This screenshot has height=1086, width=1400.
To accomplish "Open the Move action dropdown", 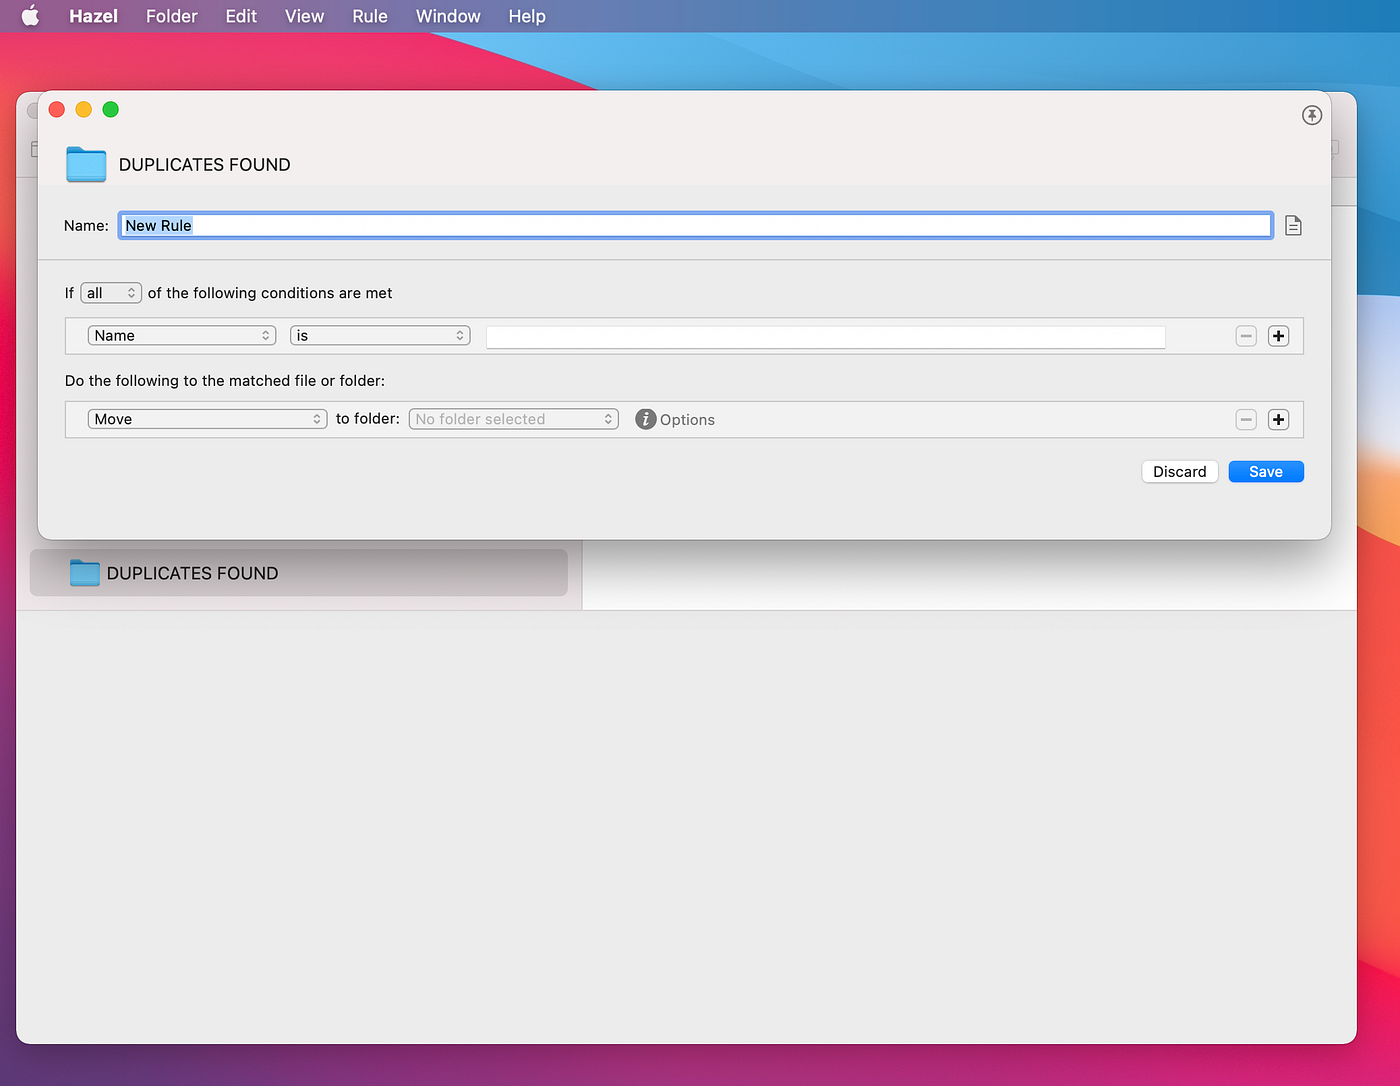I will tap(207, 419).
